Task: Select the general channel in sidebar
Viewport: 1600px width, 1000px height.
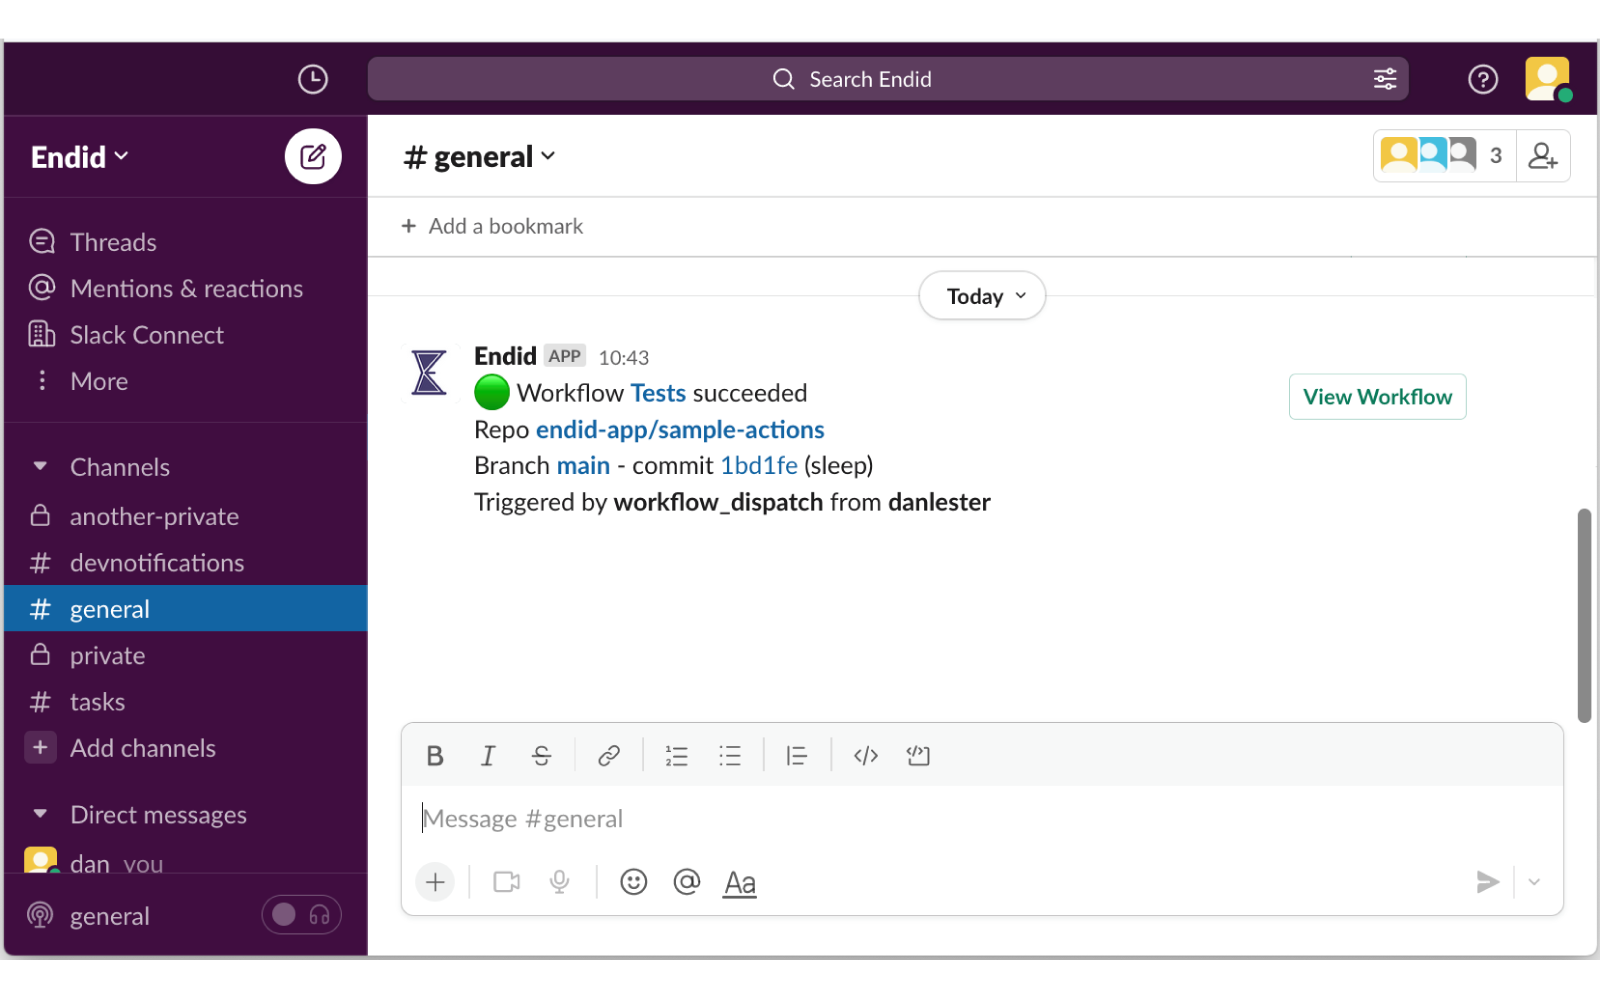Action: [186, 609]
